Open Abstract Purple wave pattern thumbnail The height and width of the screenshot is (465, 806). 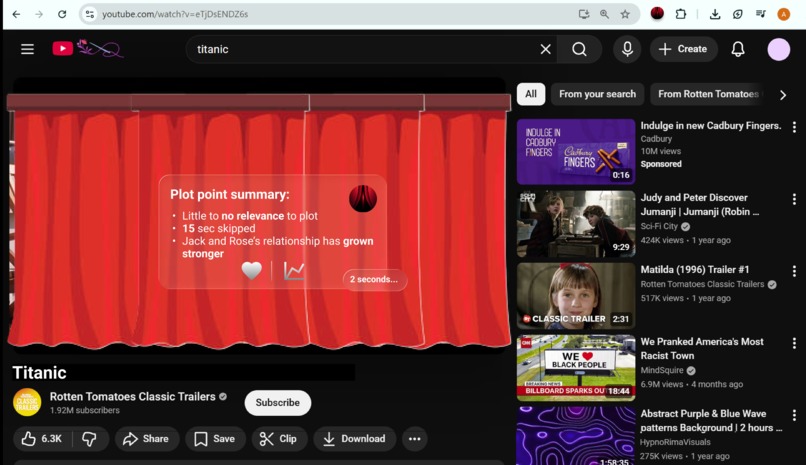point(576,436)
